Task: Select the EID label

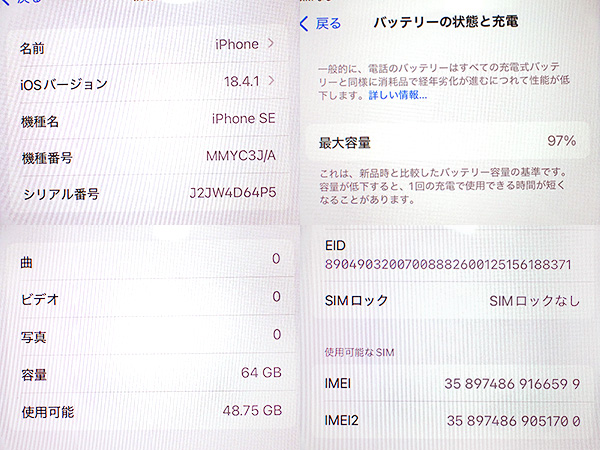Action: pos(335,245)
